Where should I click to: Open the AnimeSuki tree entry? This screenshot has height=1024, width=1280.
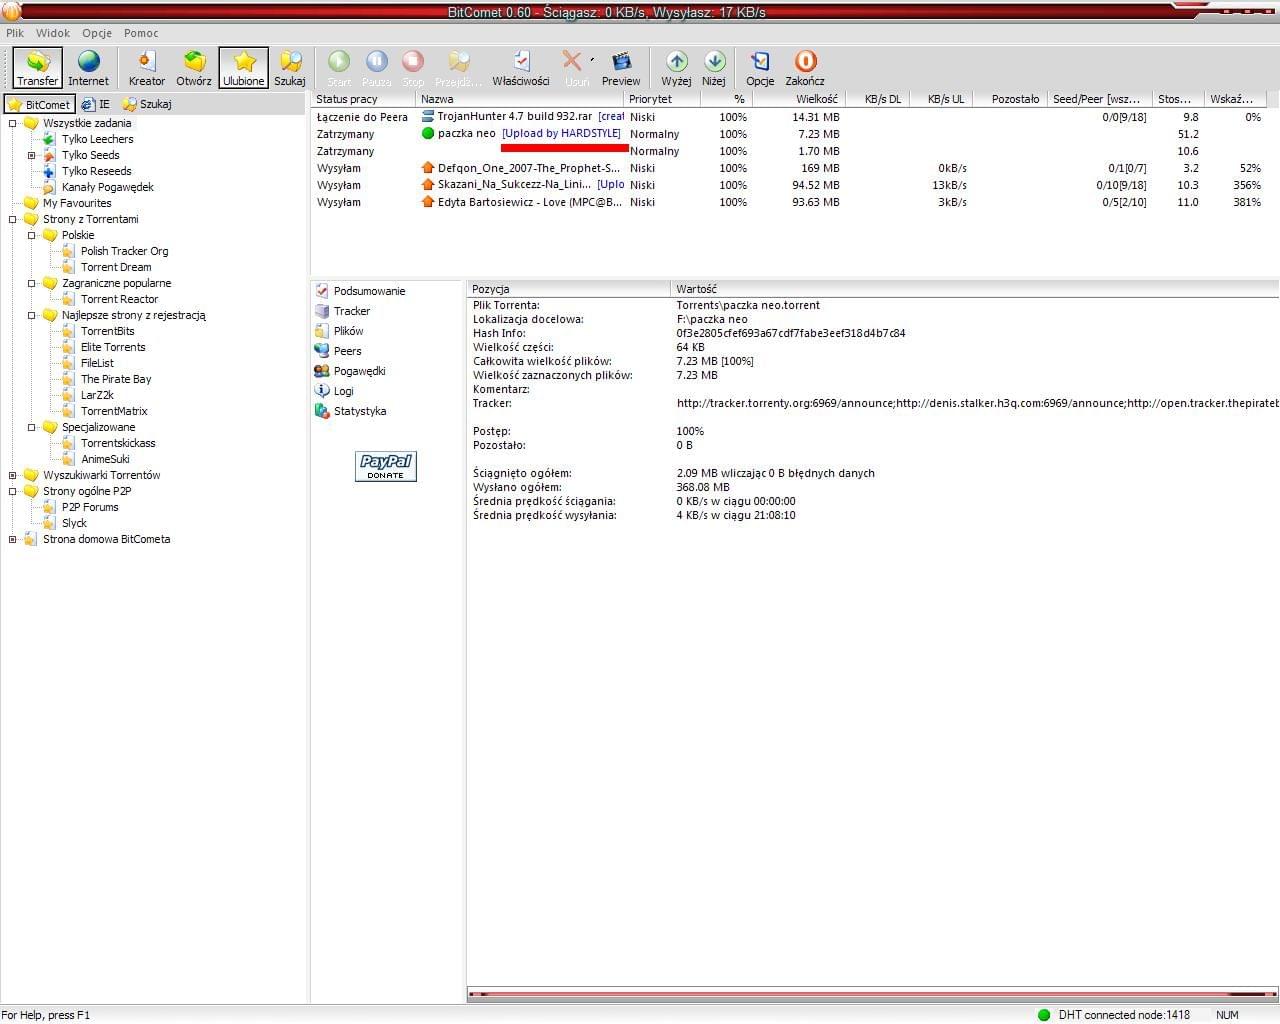tap(105, 459)
